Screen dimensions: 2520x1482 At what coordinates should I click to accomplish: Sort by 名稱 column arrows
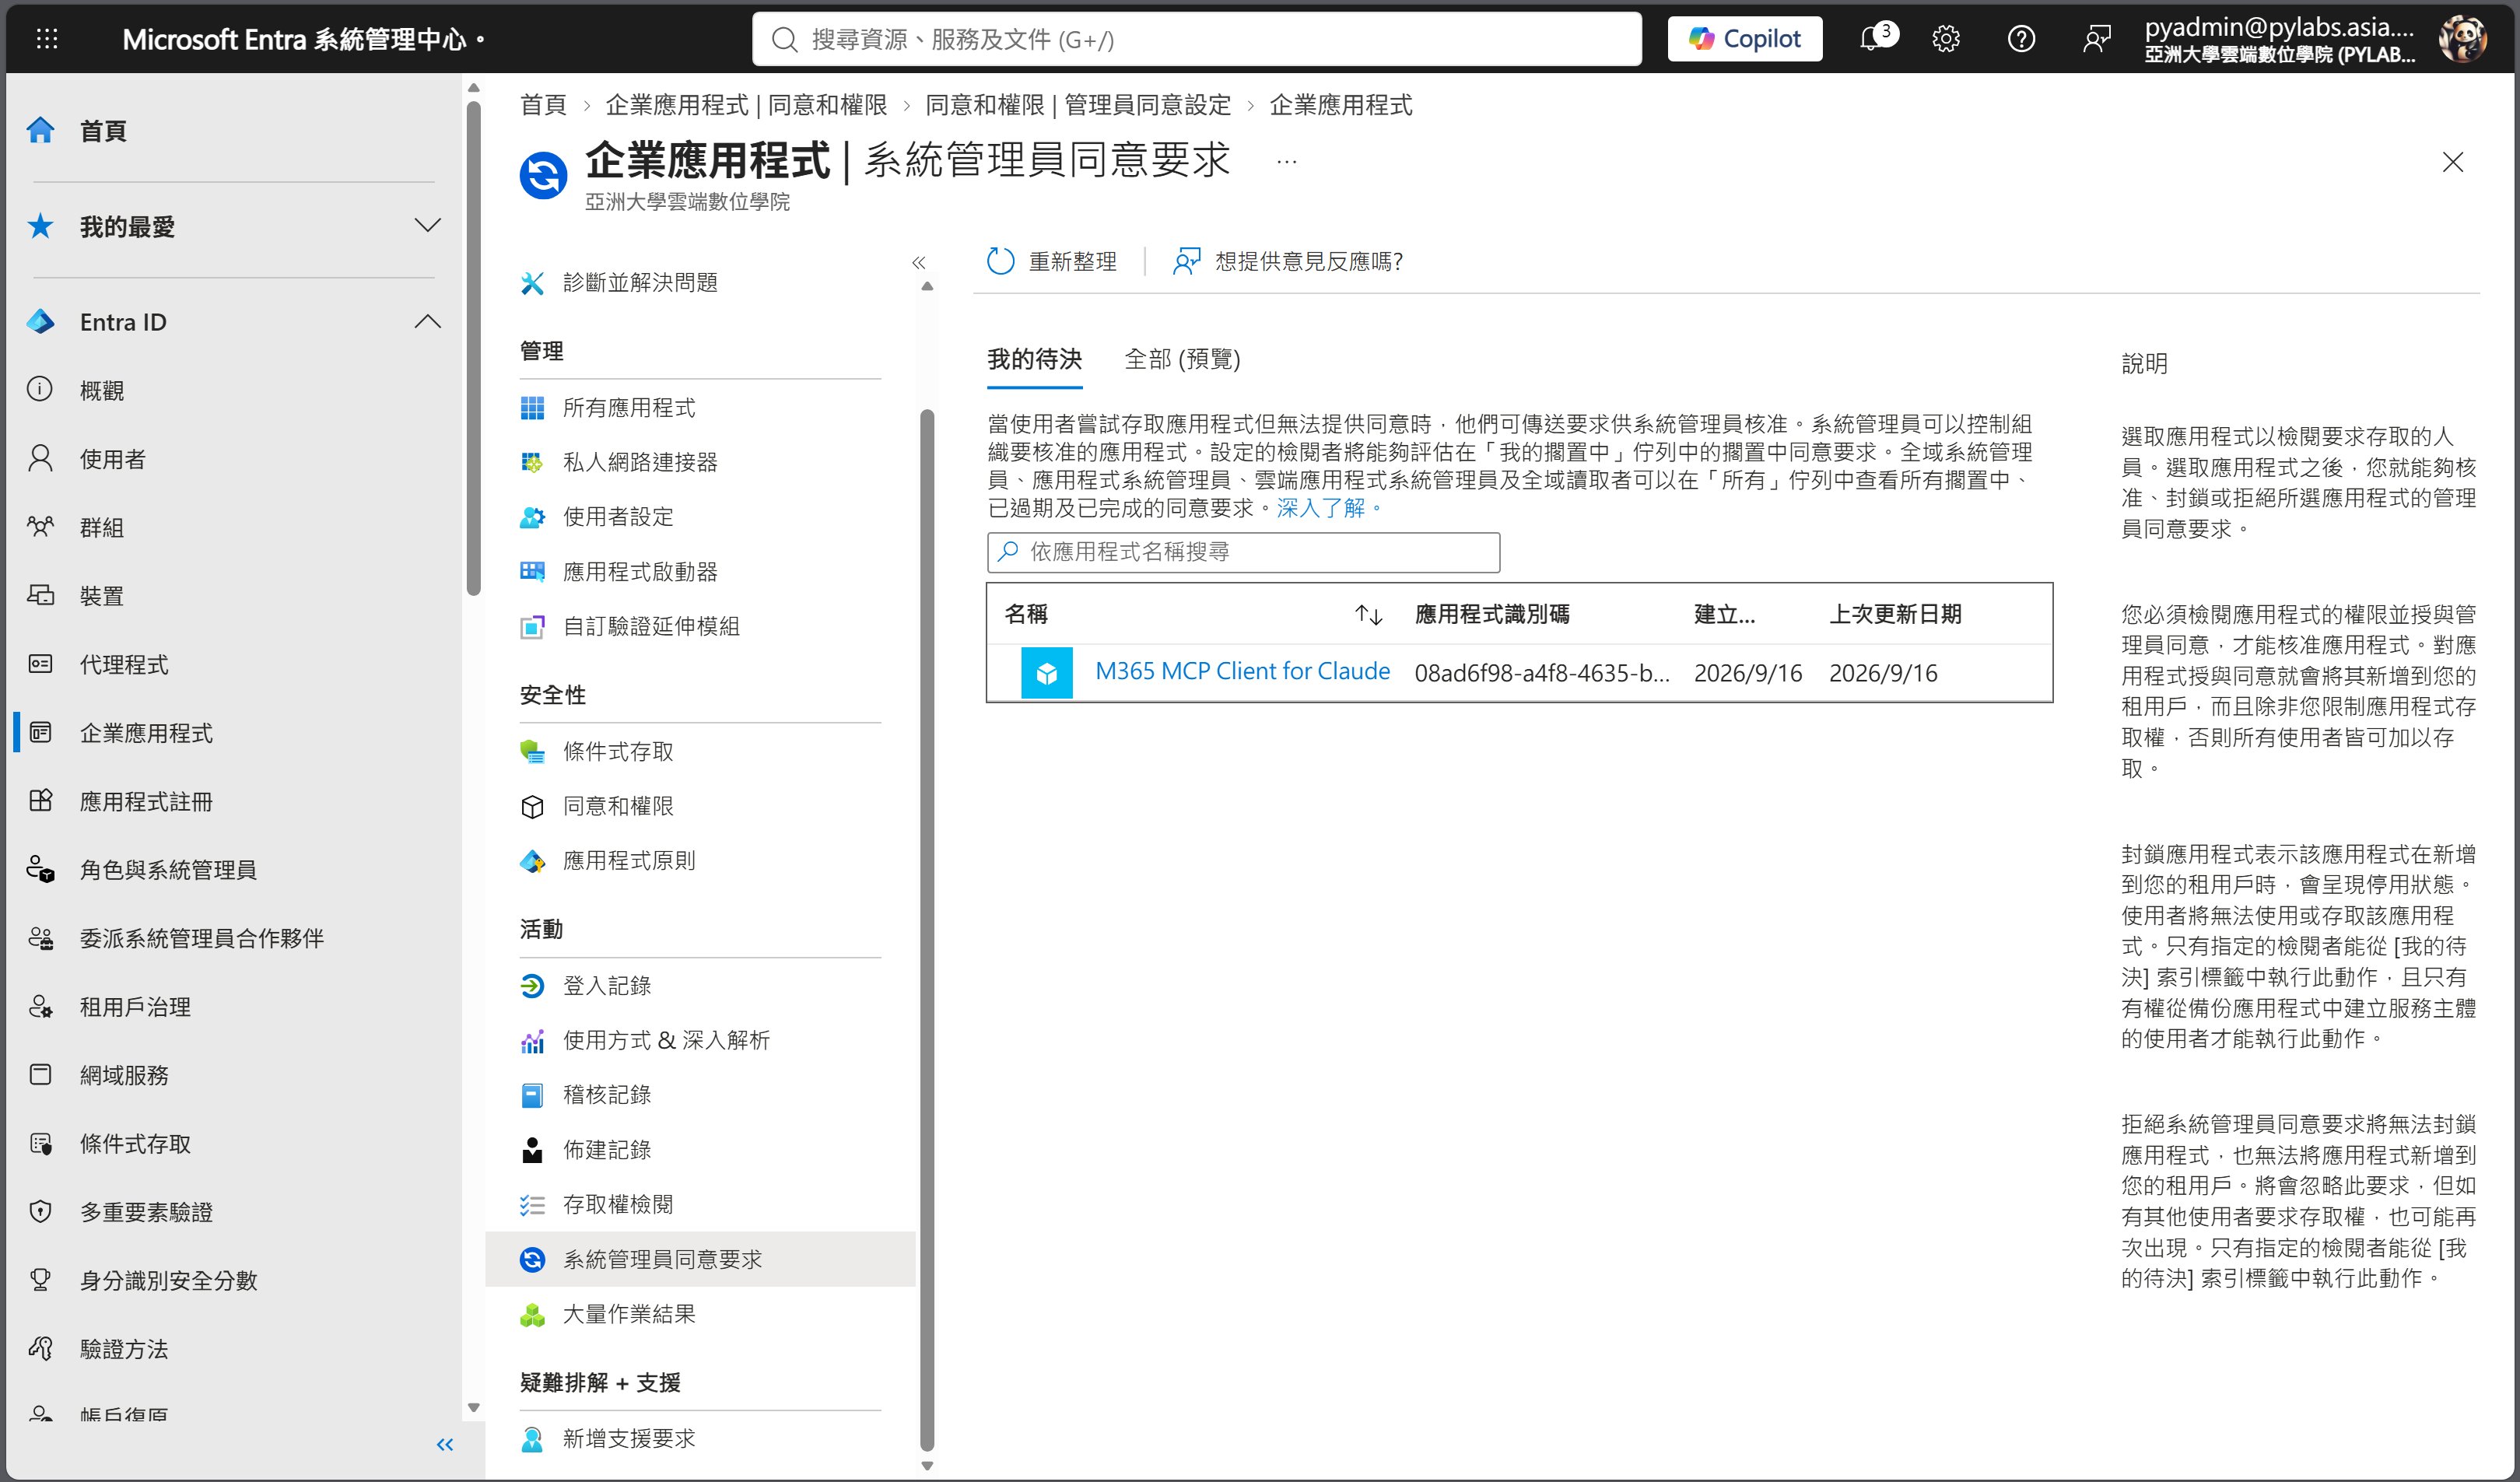[x=1368, y=615]
